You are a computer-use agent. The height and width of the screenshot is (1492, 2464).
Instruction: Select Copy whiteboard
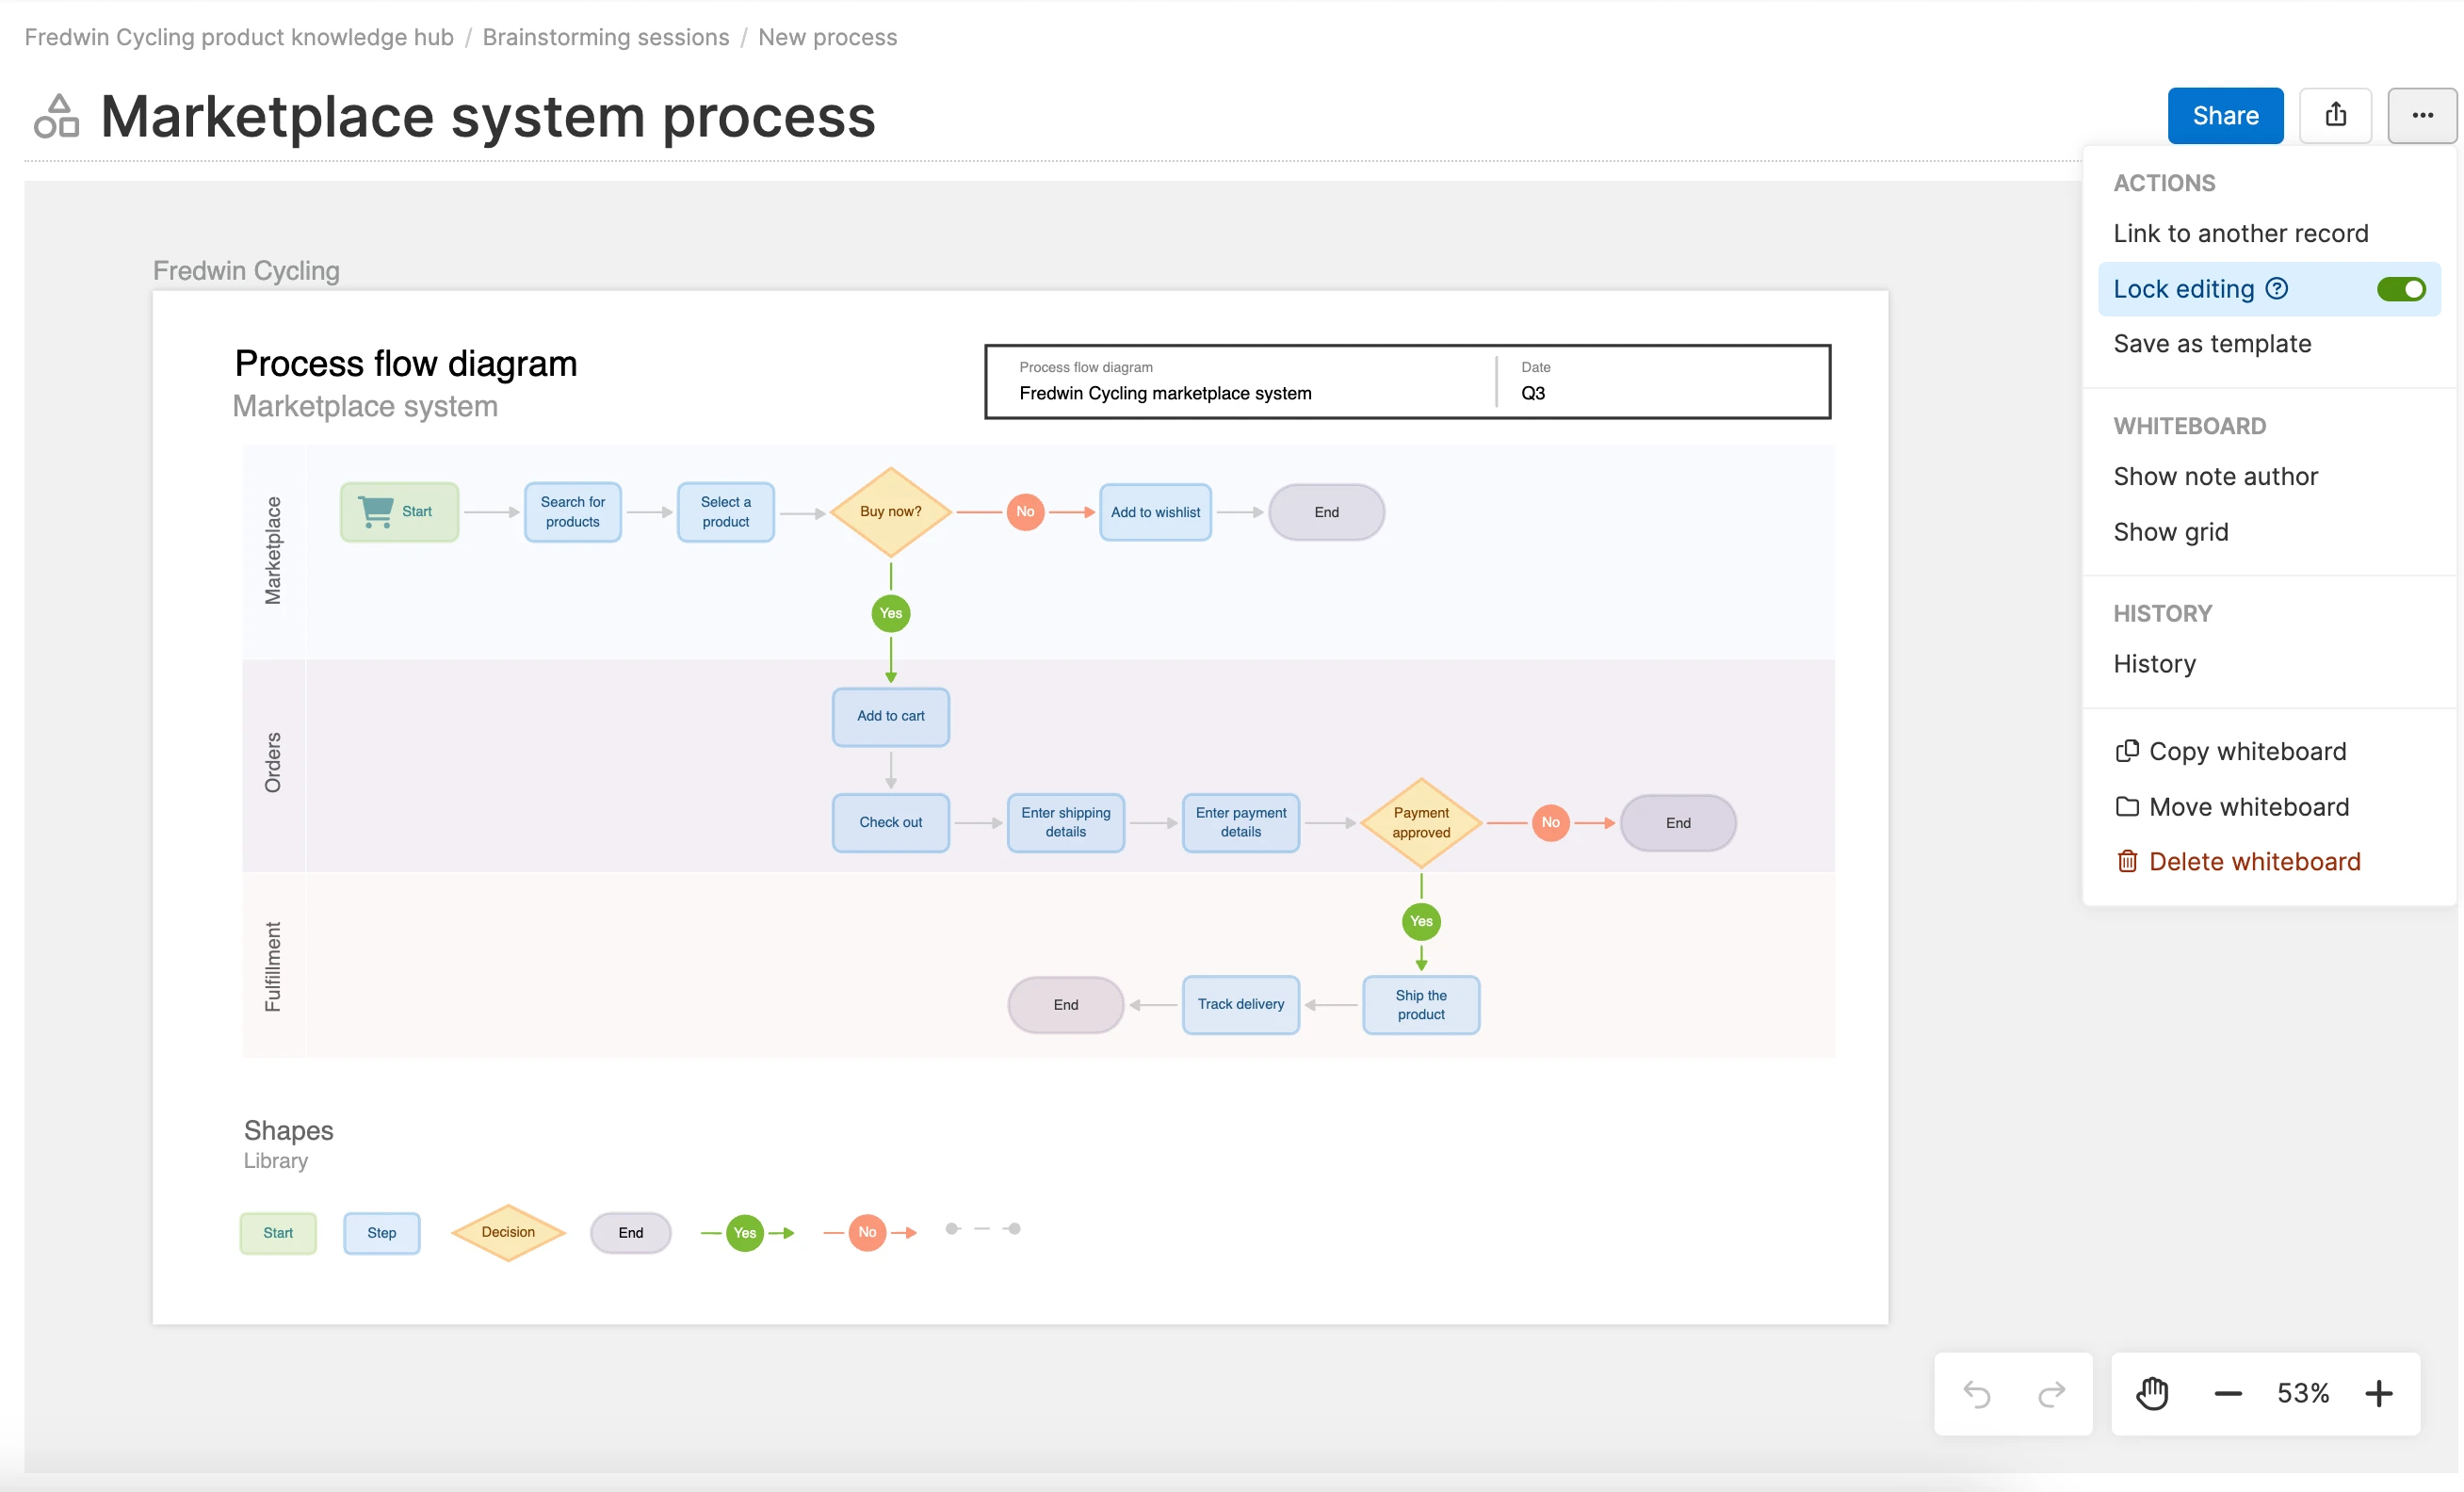pos(2247,751)
